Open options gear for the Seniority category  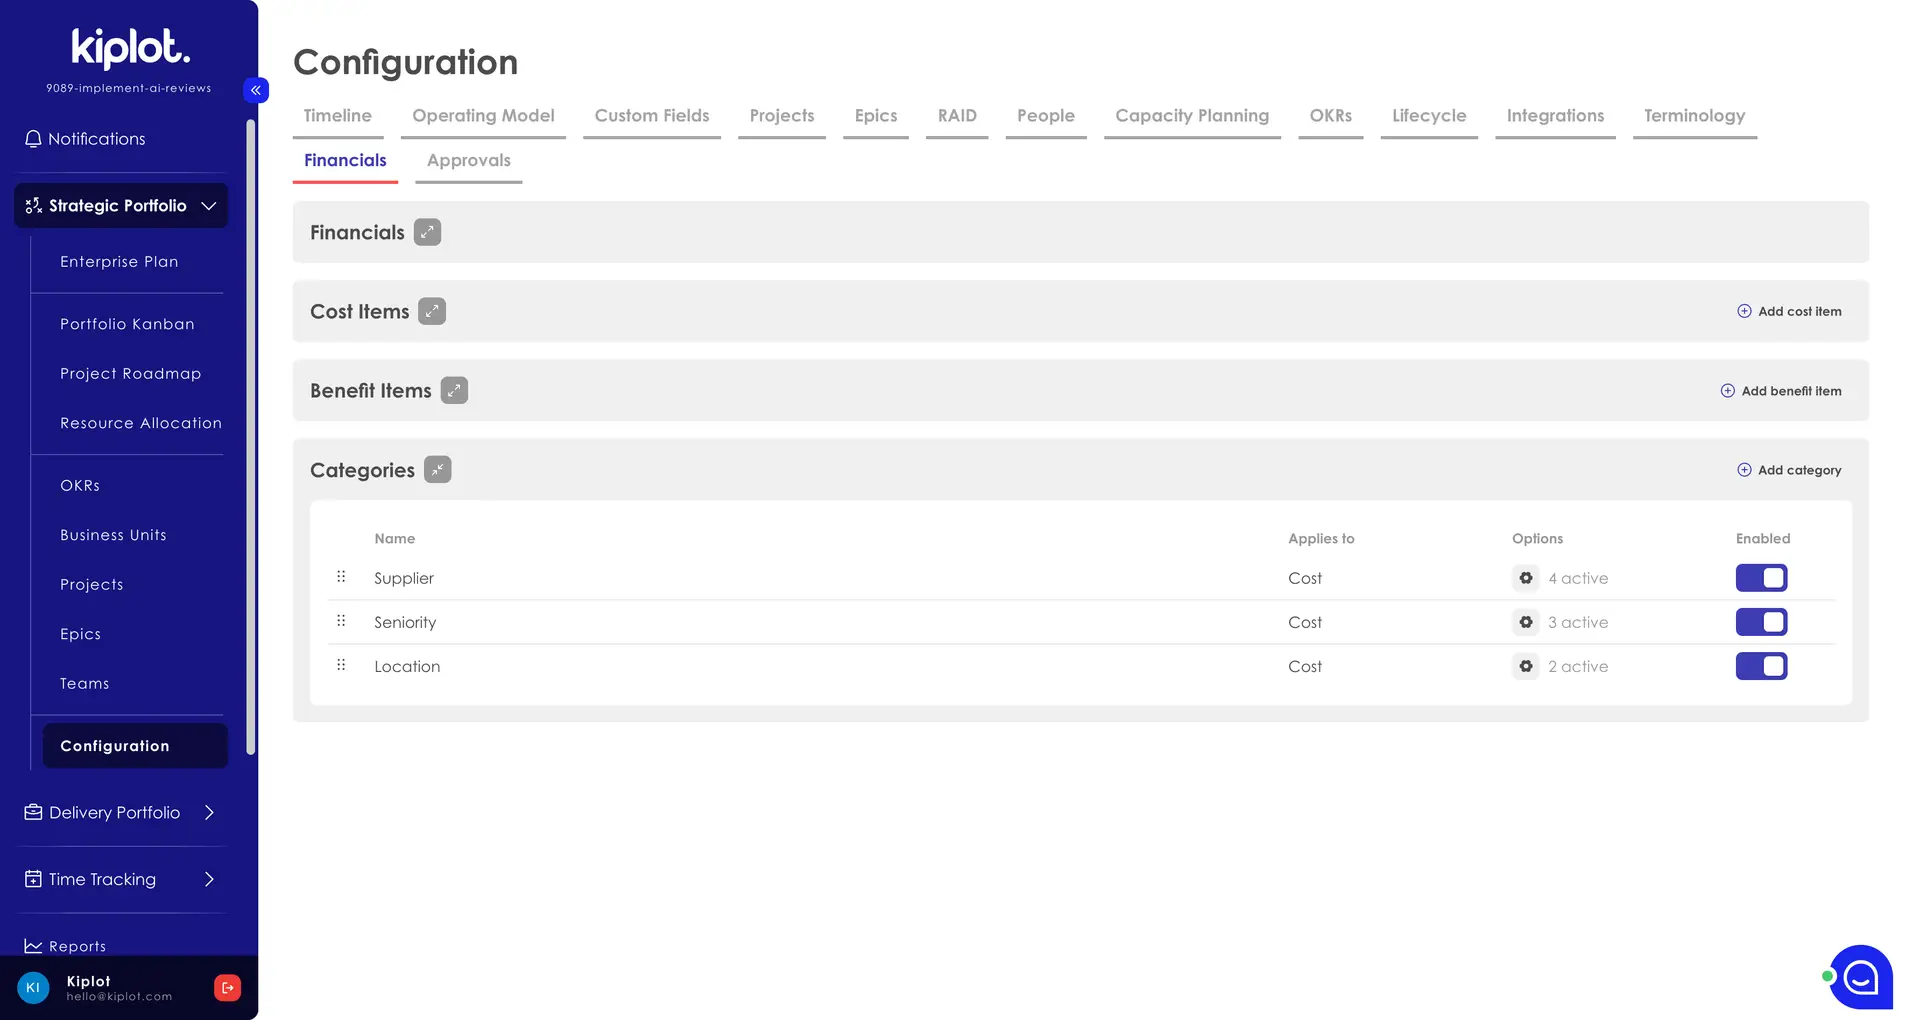pyautogui.click(x=1525, y=622)
